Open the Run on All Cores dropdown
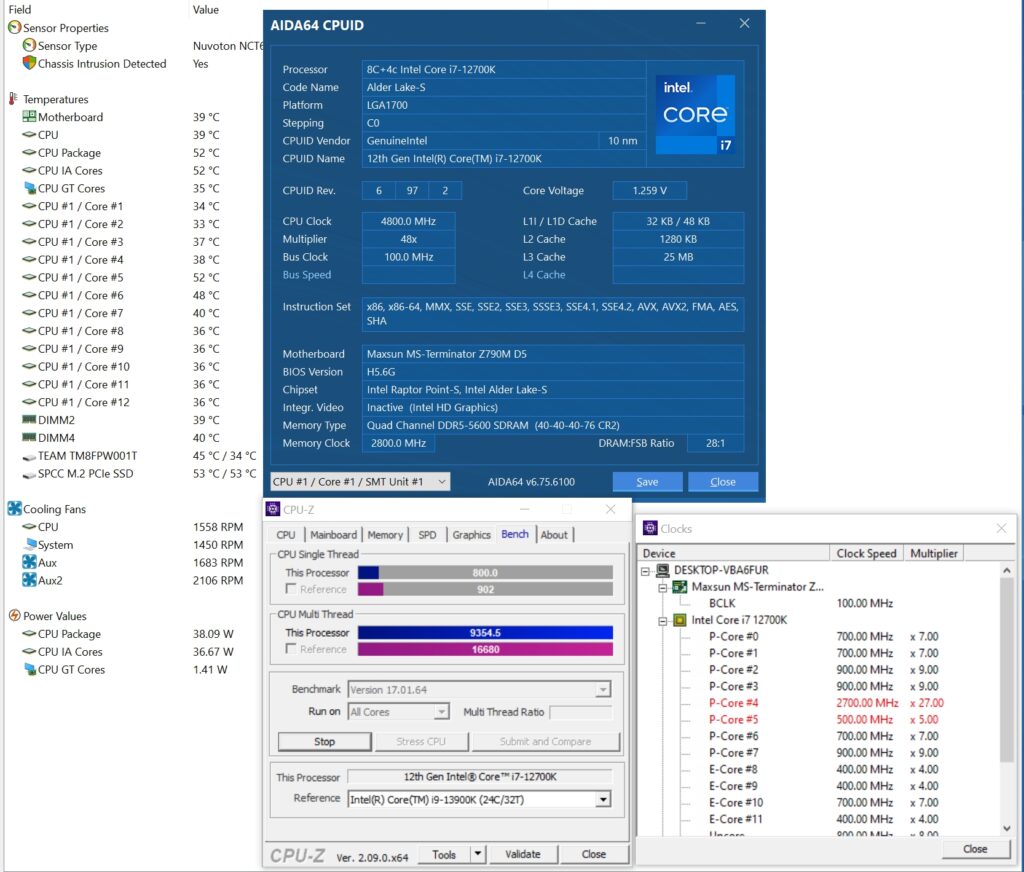Screen dimensions: 1024x872 (x=442, y=711)
